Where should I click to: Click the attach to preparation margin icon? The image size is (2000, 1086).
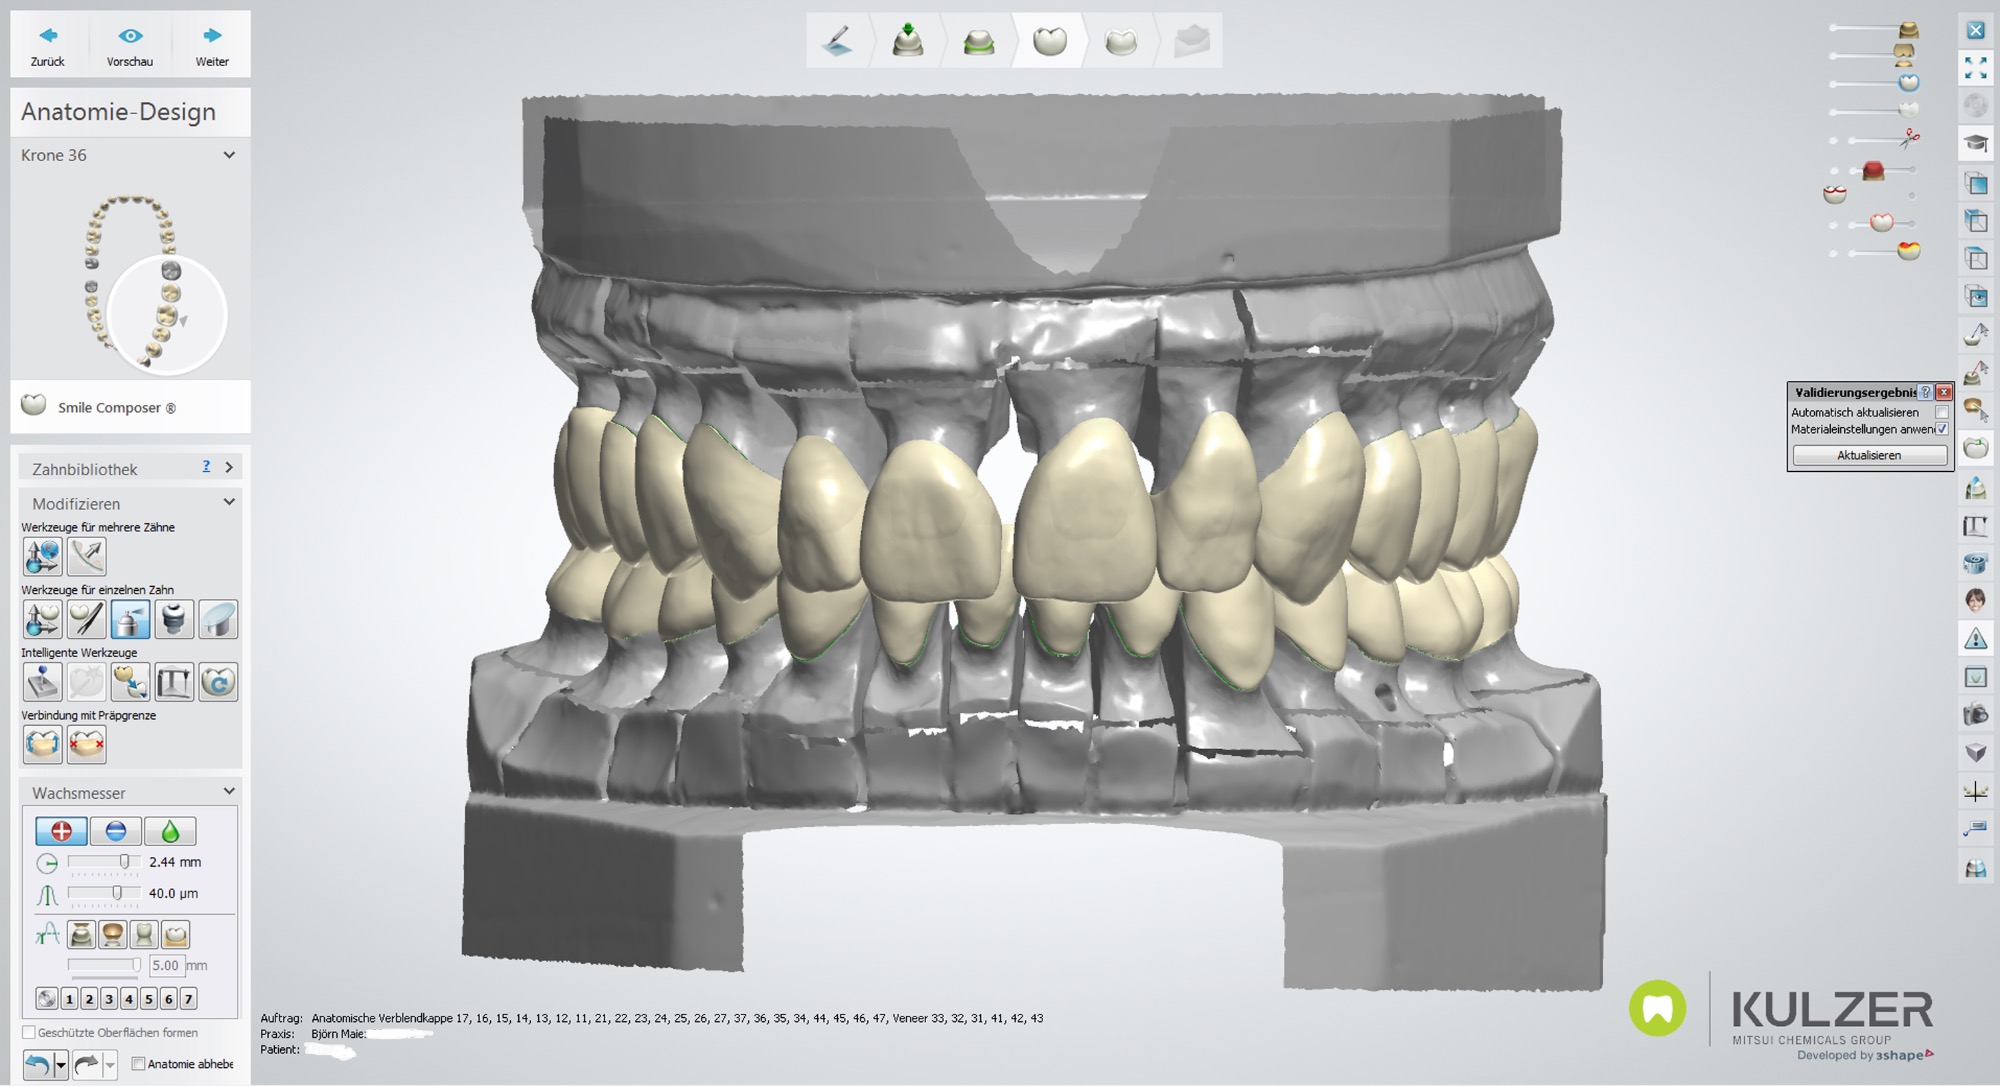pos(42,745)
